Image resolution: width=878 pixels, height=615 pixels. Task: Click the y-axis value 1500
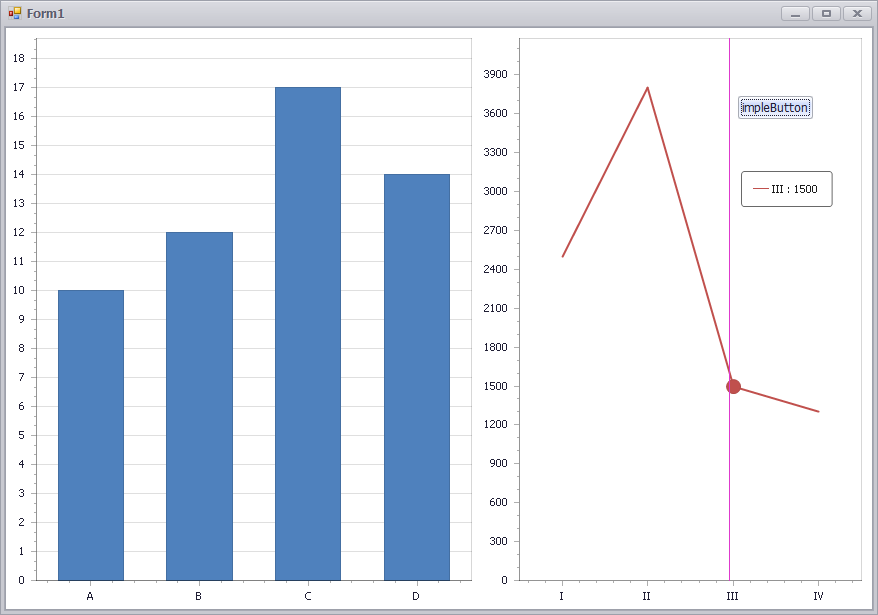click(496, 386)
